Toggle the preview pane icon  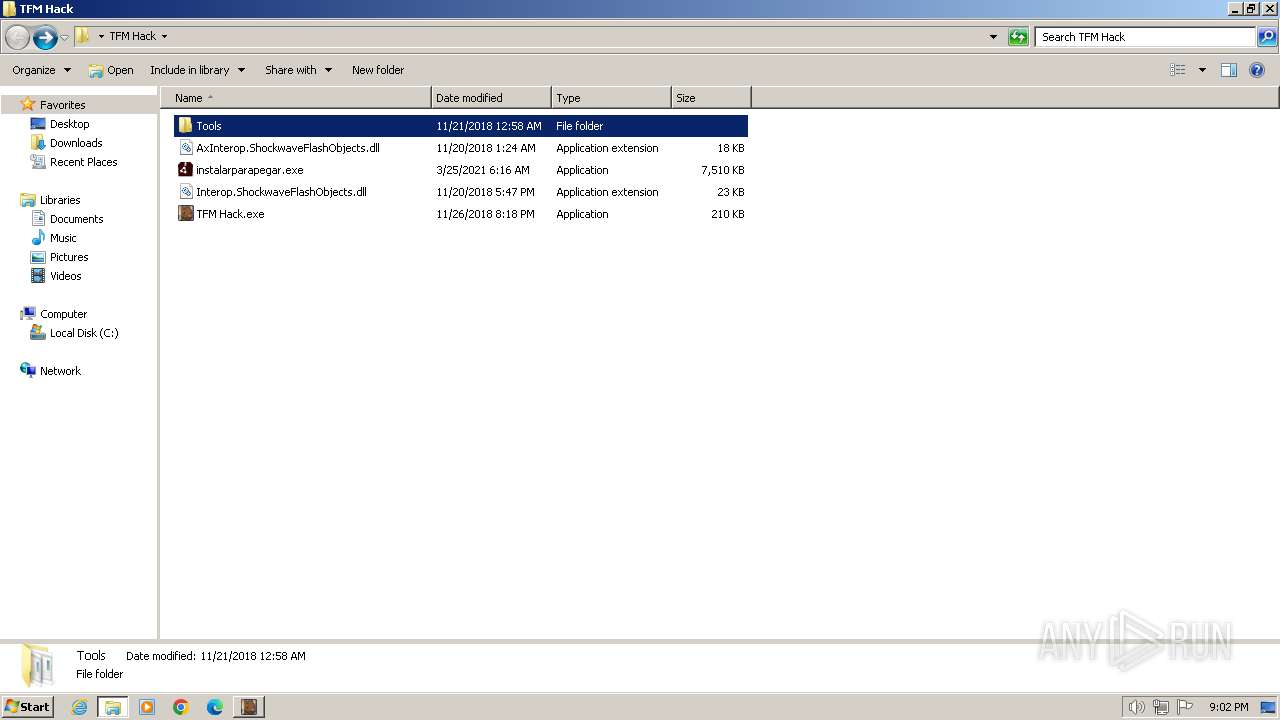click(x=1229, y=70)
